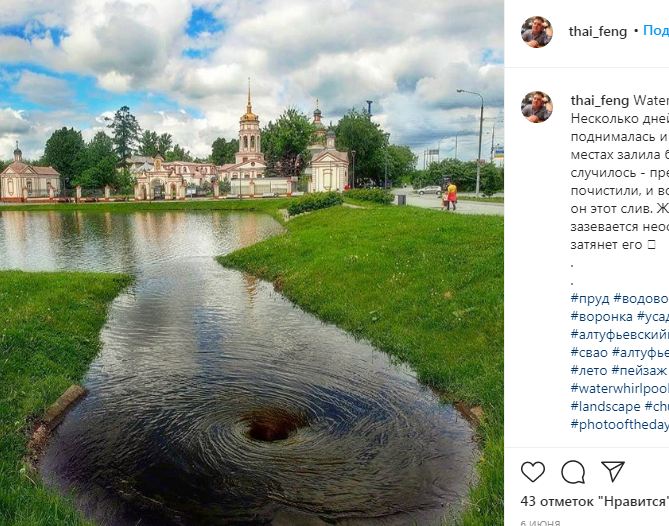
Task: Share the post with the paper plane icon
Action: tap(613, 471)
